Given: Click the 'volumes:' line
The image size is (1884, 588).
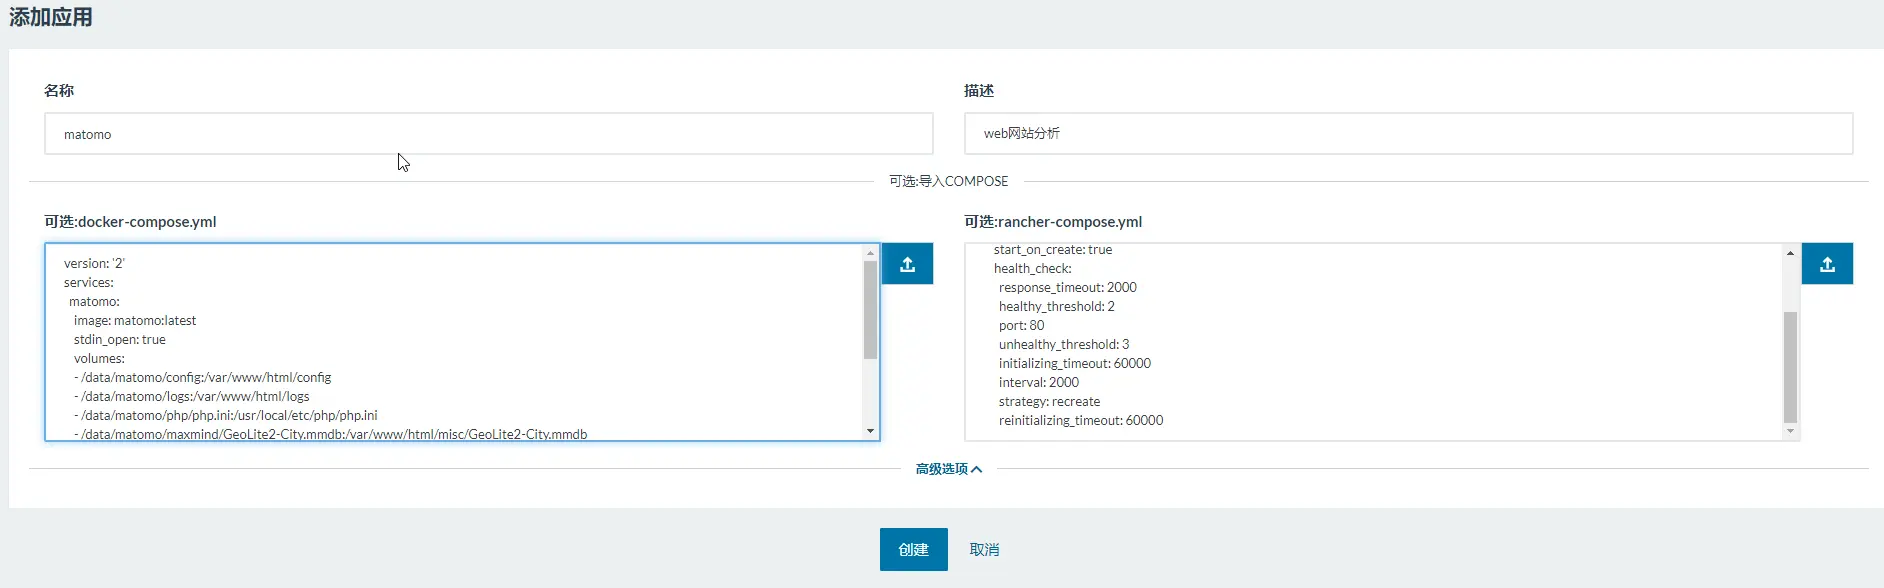Looking at the screenshot, I should coord(99,359).
